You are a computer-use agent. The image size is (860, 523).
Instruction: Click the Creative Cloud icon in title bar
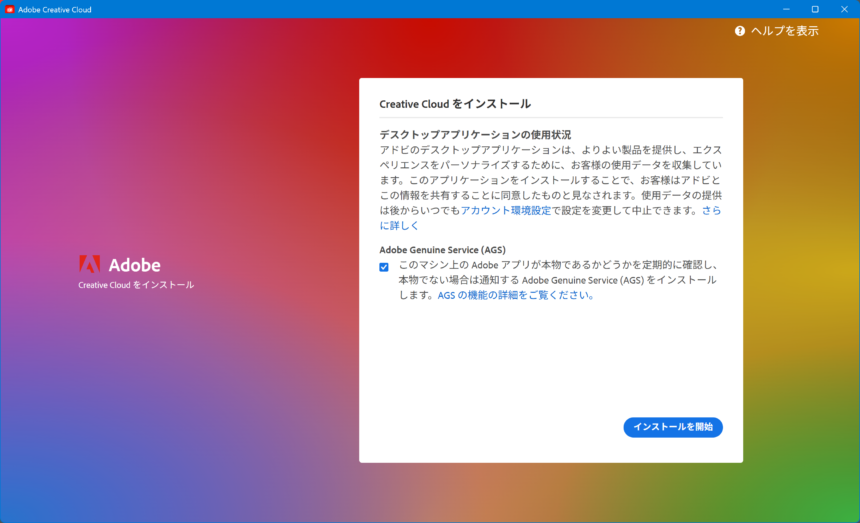coord(9,9)
